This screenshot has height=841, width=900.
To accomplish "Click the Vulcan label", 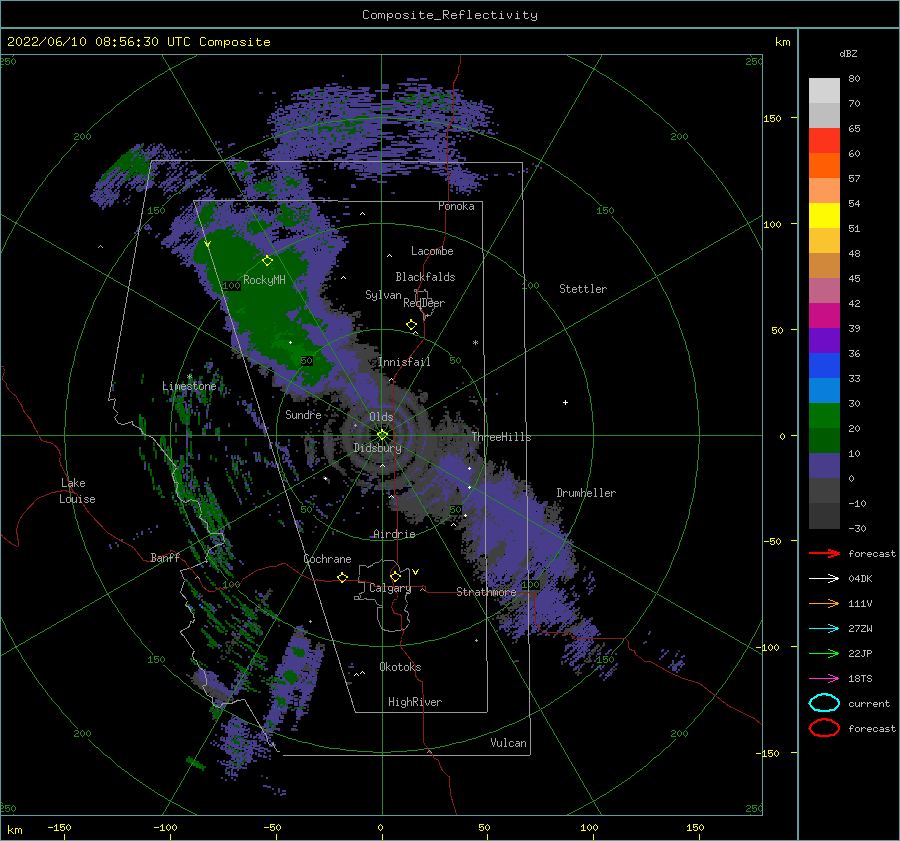I will point(509,743).
